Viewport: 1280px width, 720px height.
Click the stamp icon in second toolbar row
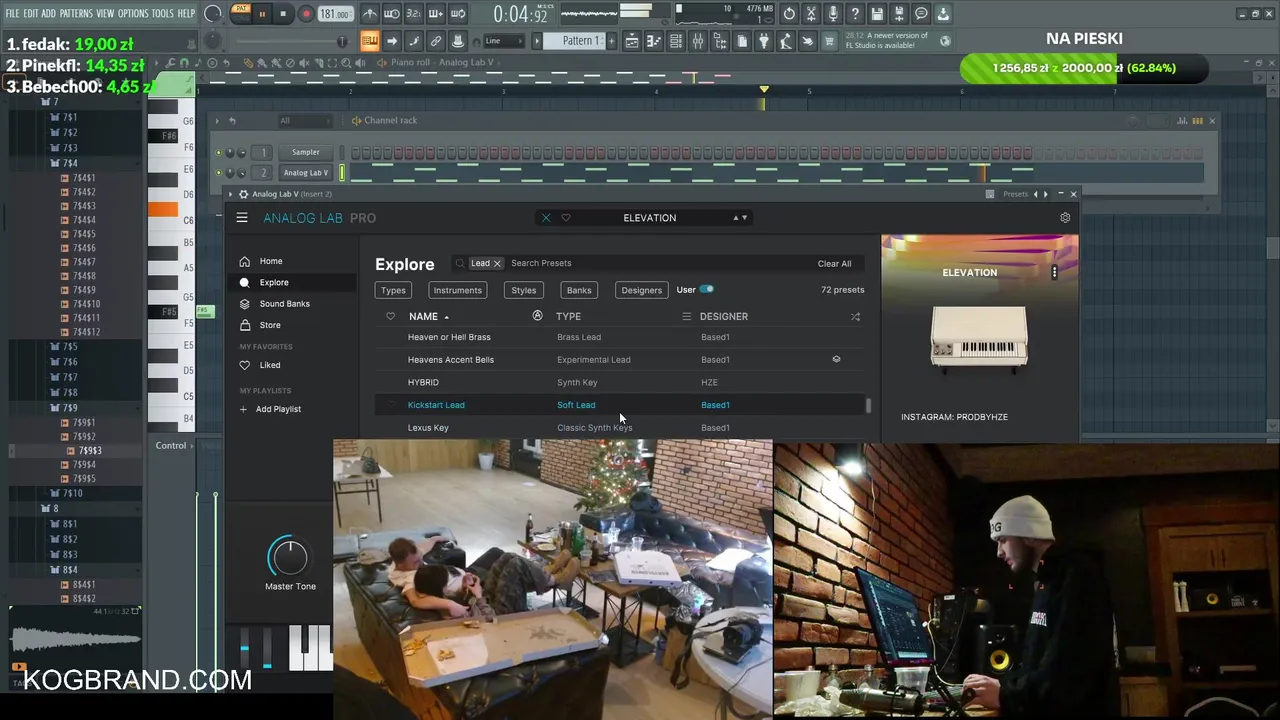click(x=458, y=41)
